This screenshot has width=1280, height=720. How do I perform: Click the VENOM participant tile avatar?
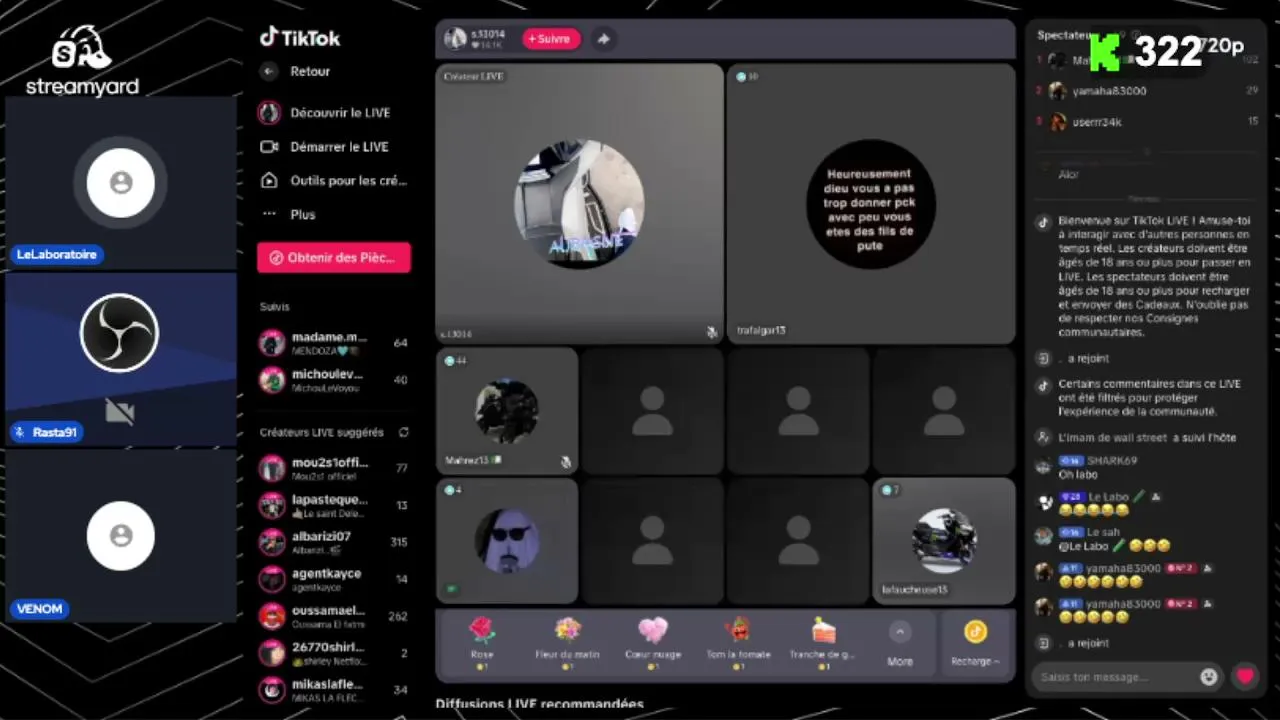pyautogui.click(x=121, y=536)
